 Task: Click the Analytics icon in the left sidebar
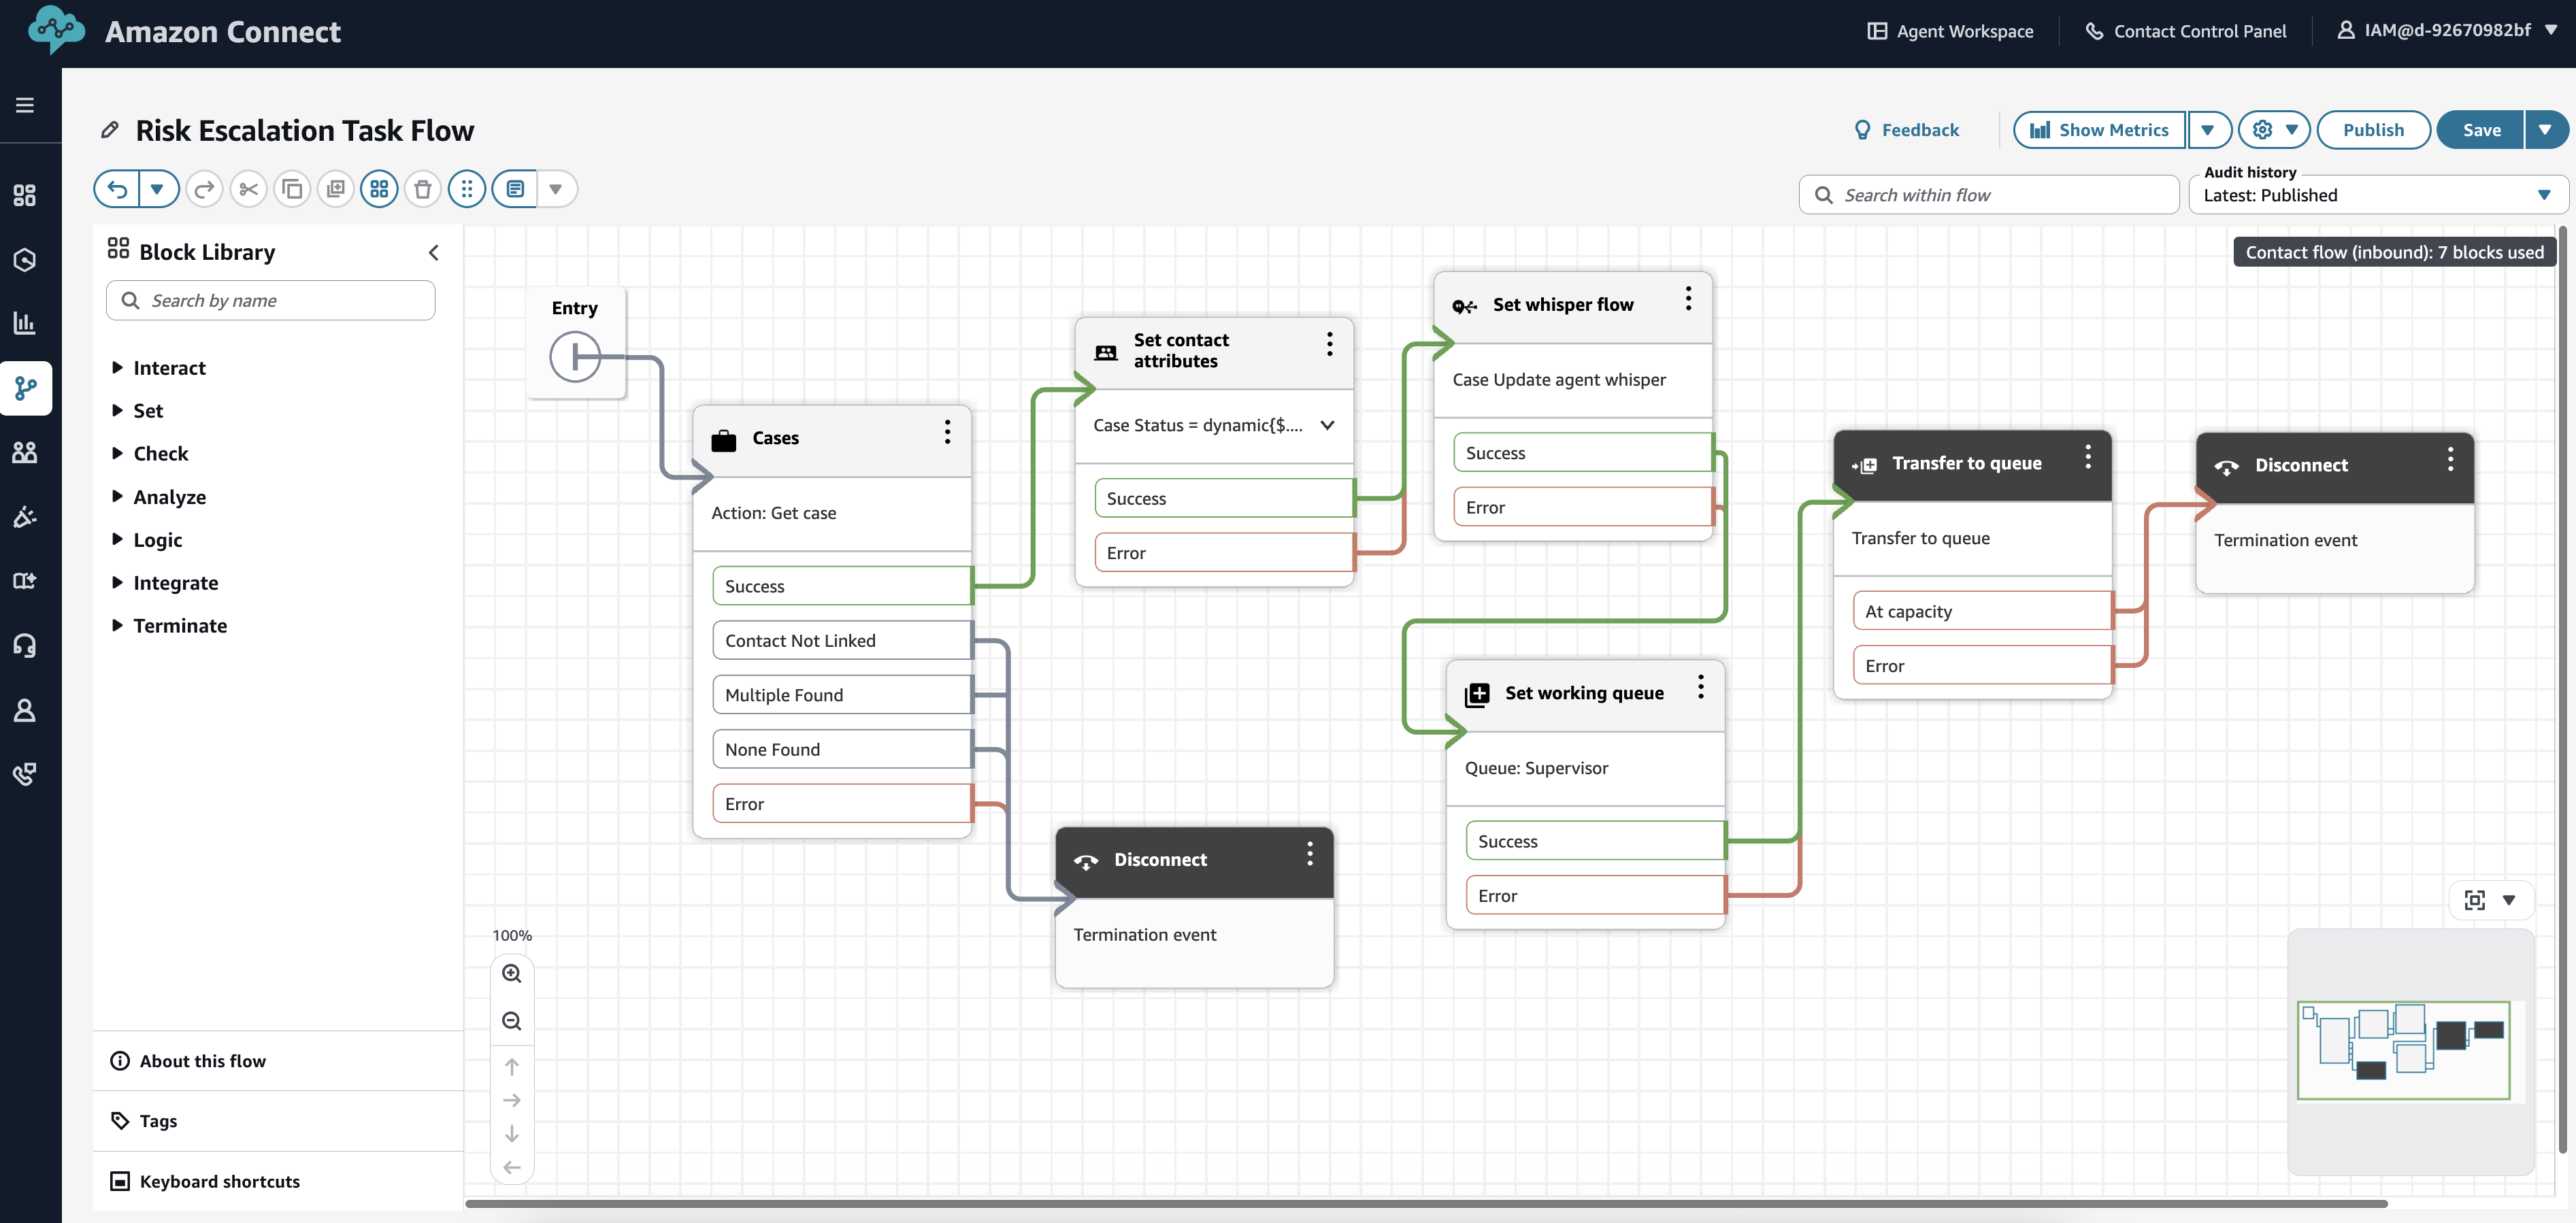click(25, 322)
